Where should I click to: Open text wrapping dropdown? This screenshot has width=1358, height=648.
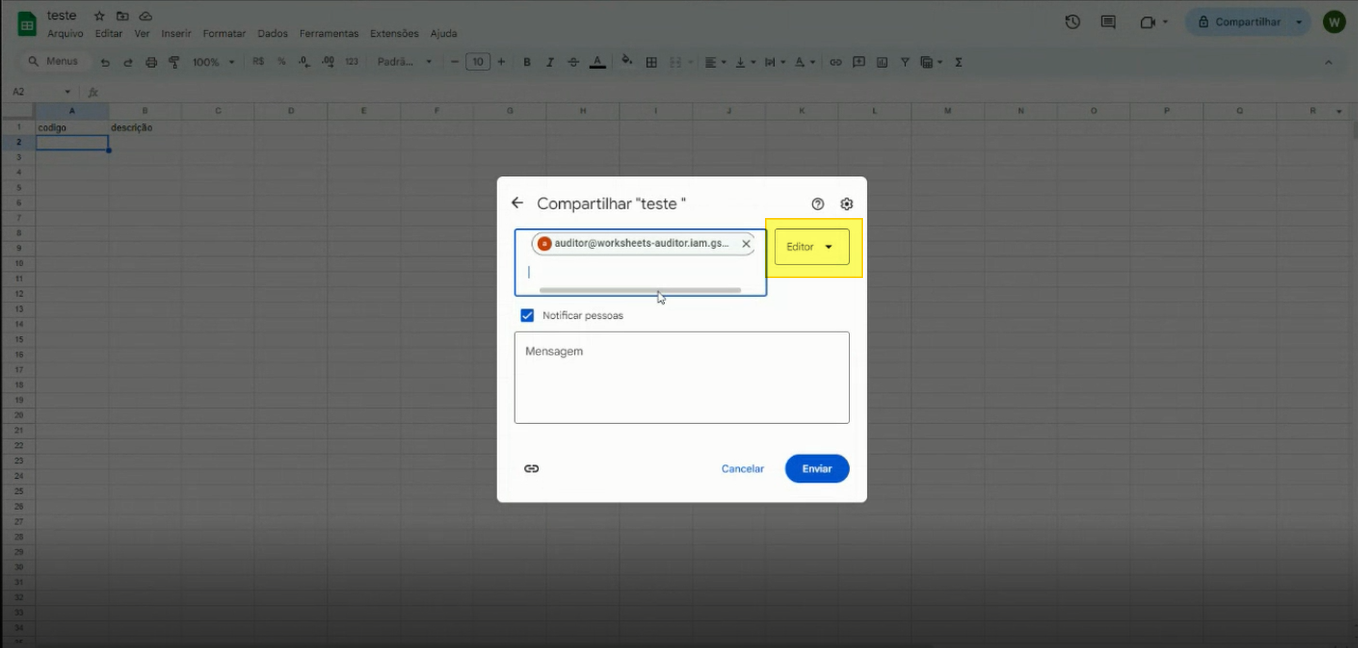click(774, 62)
